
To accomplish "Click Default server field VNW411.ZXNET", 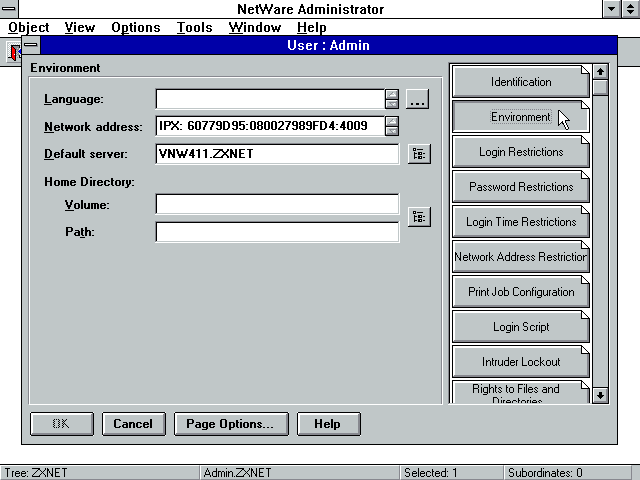I will (277, 154).
